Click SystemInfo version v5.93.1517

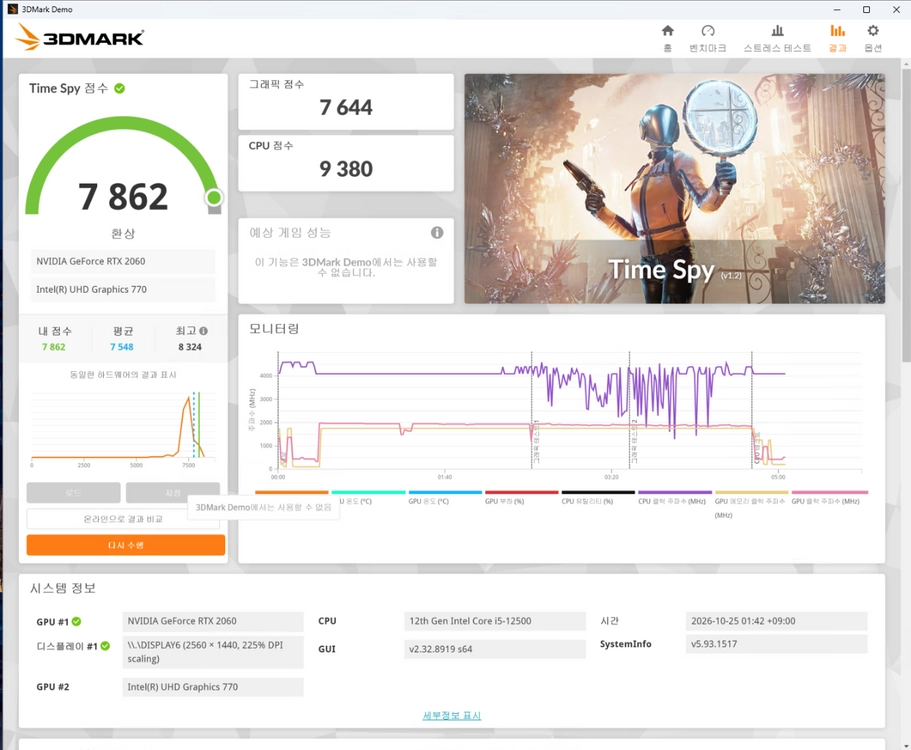click(x=776, y=644)
